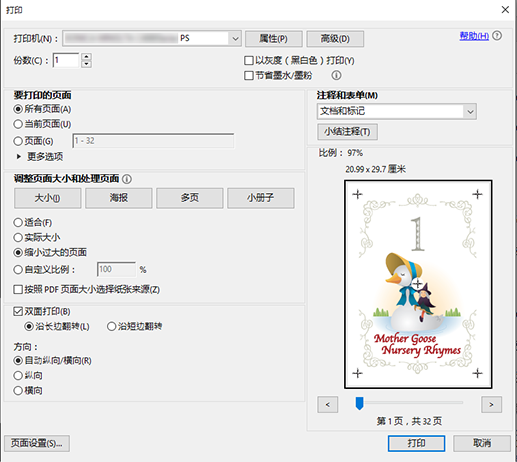Image resolution: width=517 pixels, height=462 pixels.
Task: Select auto portrait/landscape orientation
Action: 18,361
